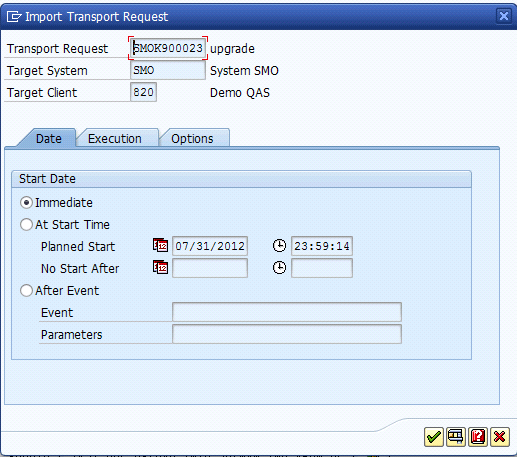
Task: Open the Options tab
Action: 192,138
